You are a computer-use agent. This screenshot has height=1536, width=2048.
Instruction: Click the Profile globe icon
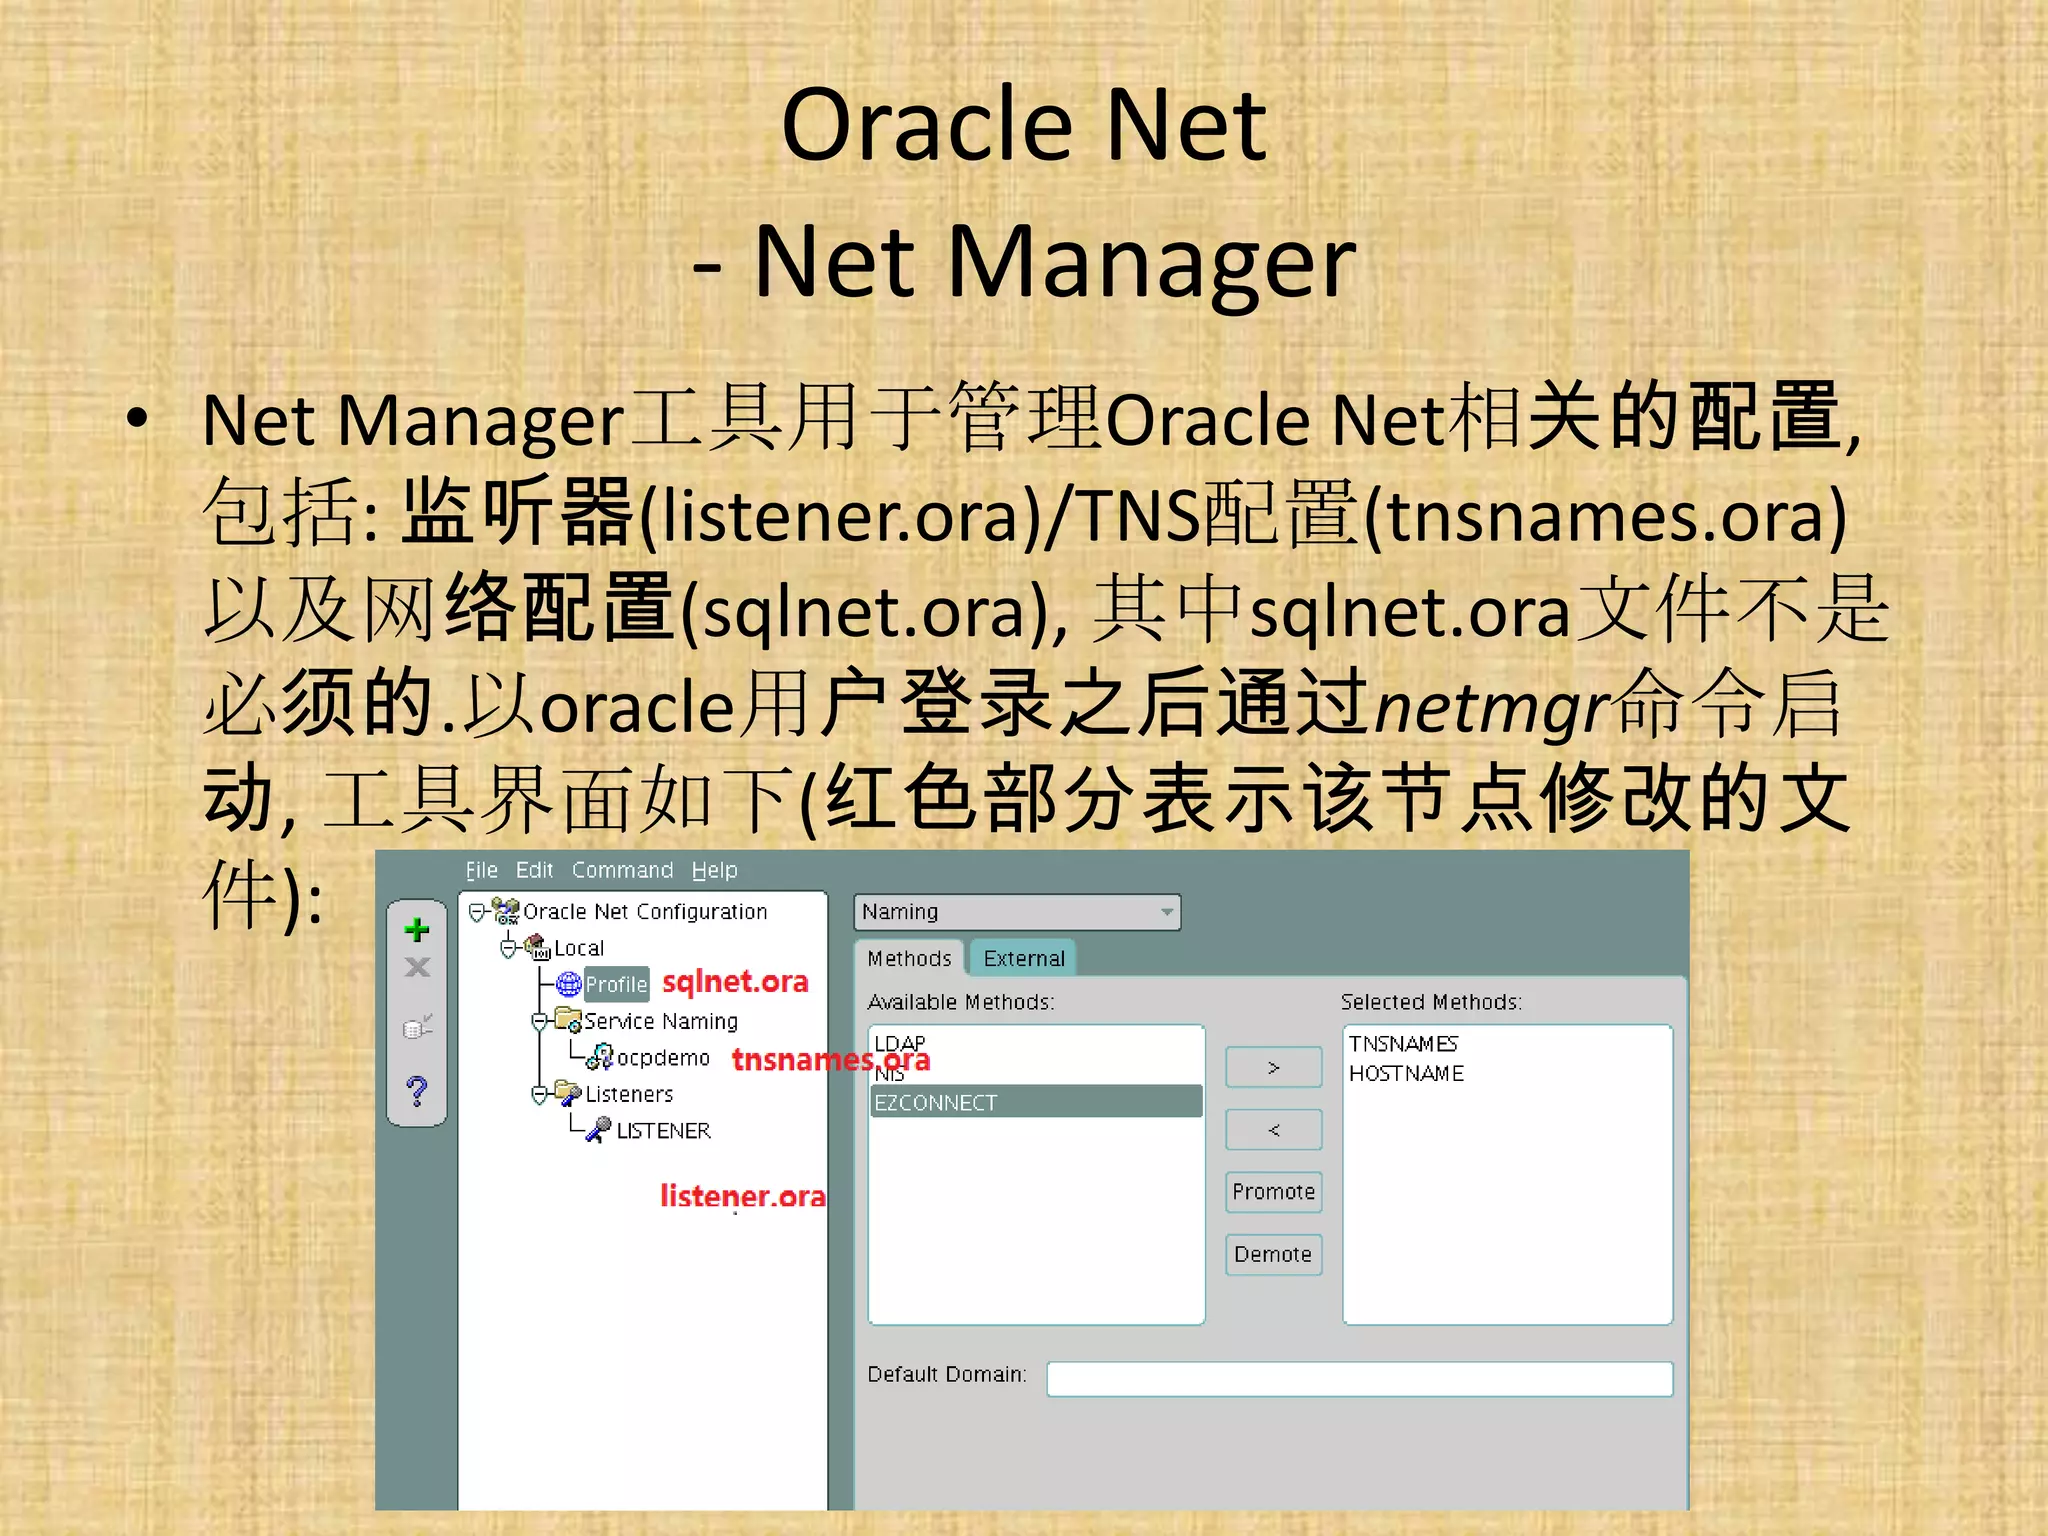pos(569,984)
